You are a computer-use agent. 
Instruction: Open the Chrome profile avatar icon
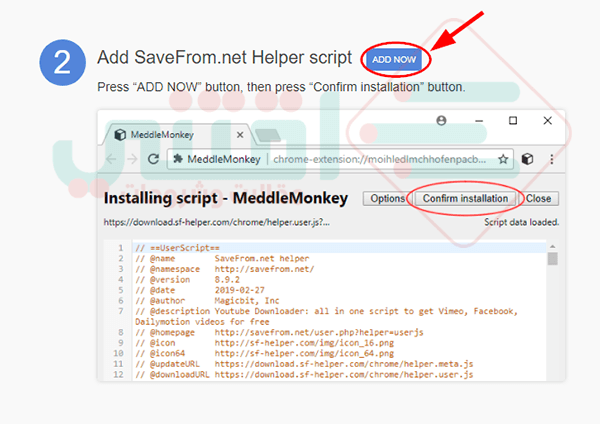click(441, 121)
